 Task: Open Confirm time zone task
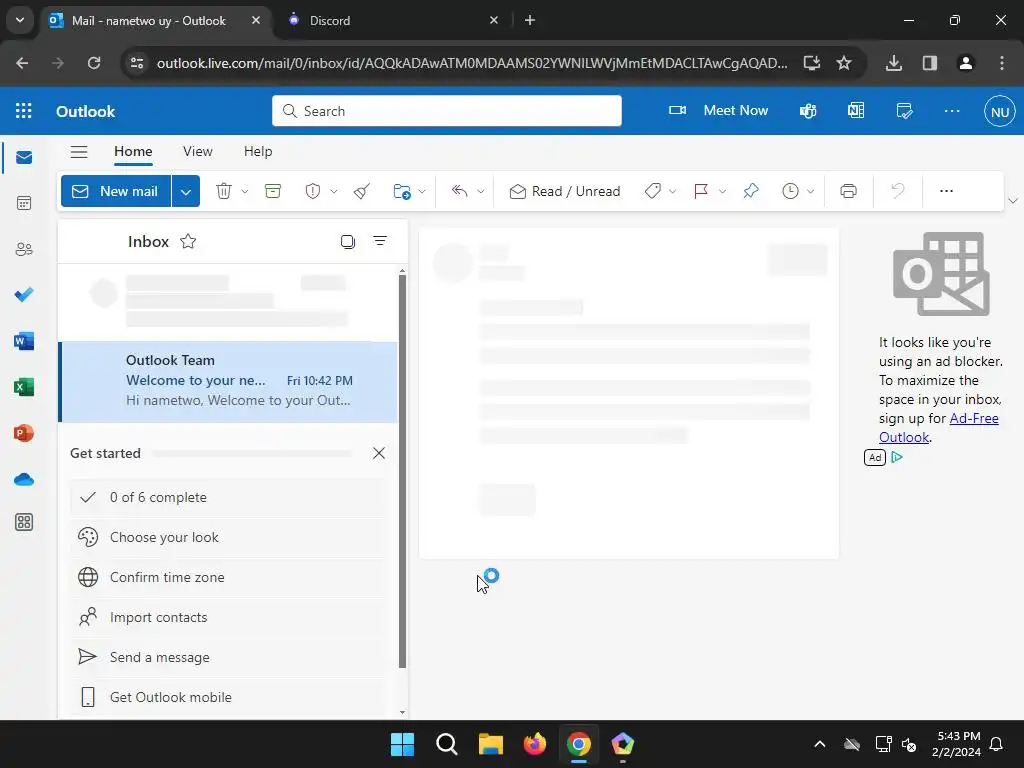(x=229, y=577)
